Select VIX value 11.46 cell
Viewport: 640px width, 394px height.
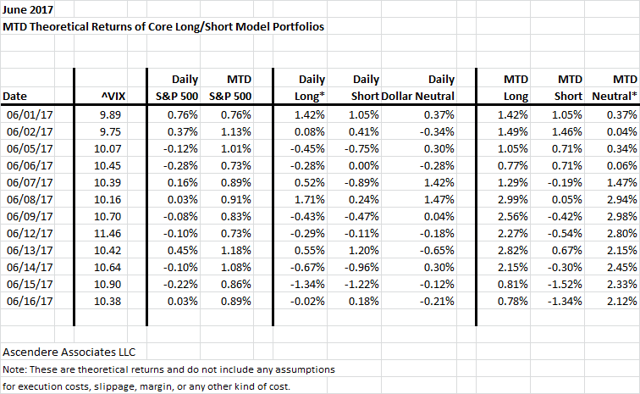[x=107, y=233]
